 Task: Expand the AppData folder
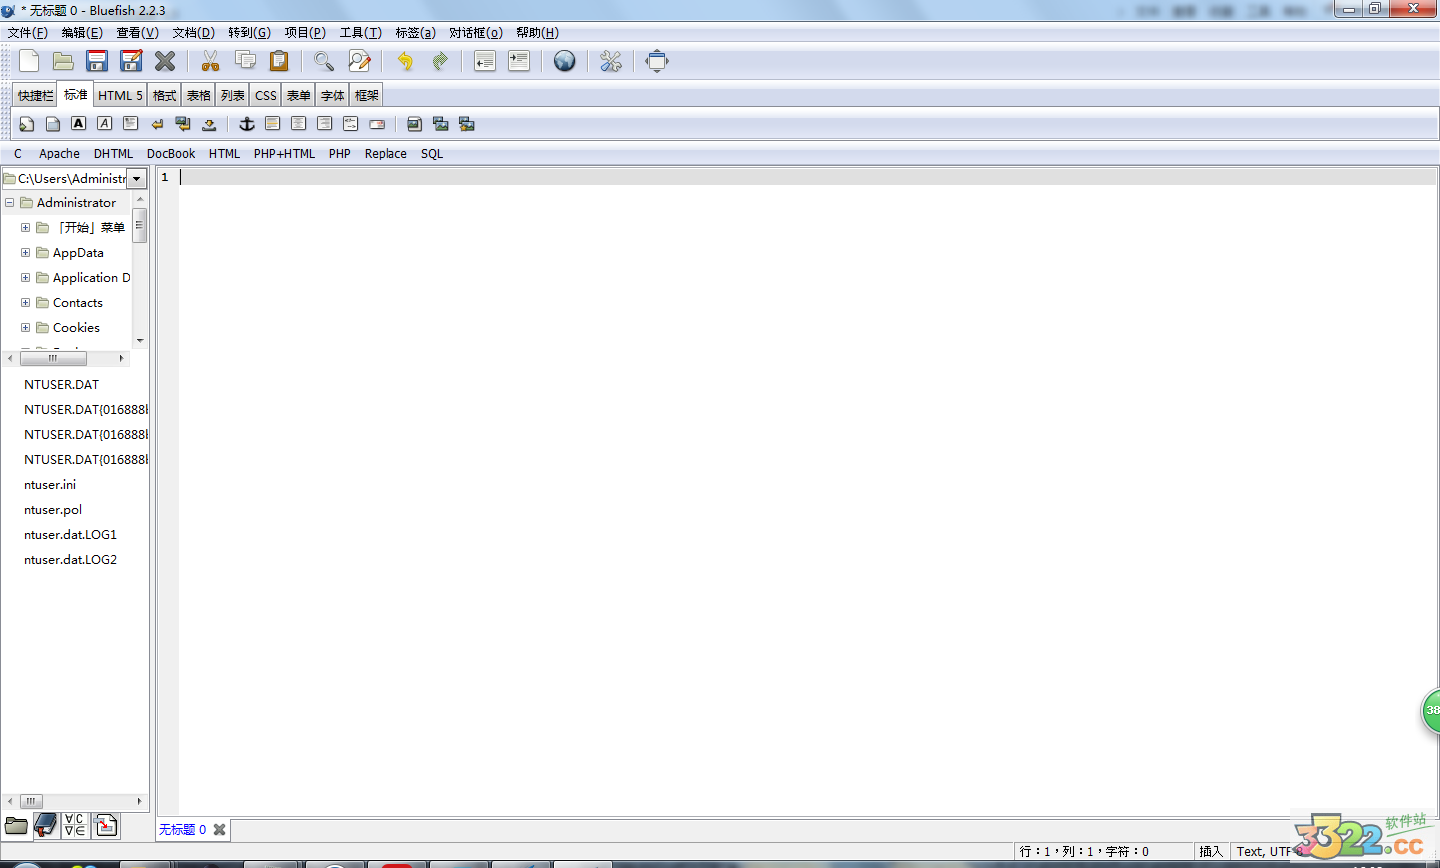(x=25, y=253)
